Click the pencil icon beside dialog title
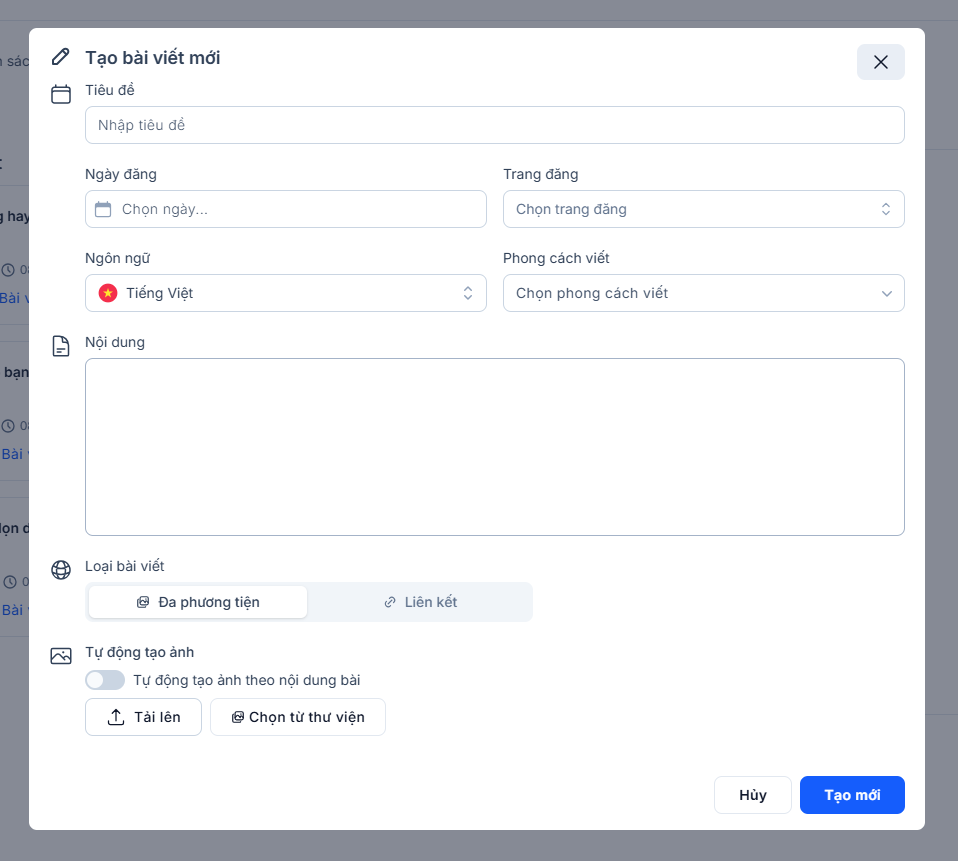 click(x=61, y=57)
